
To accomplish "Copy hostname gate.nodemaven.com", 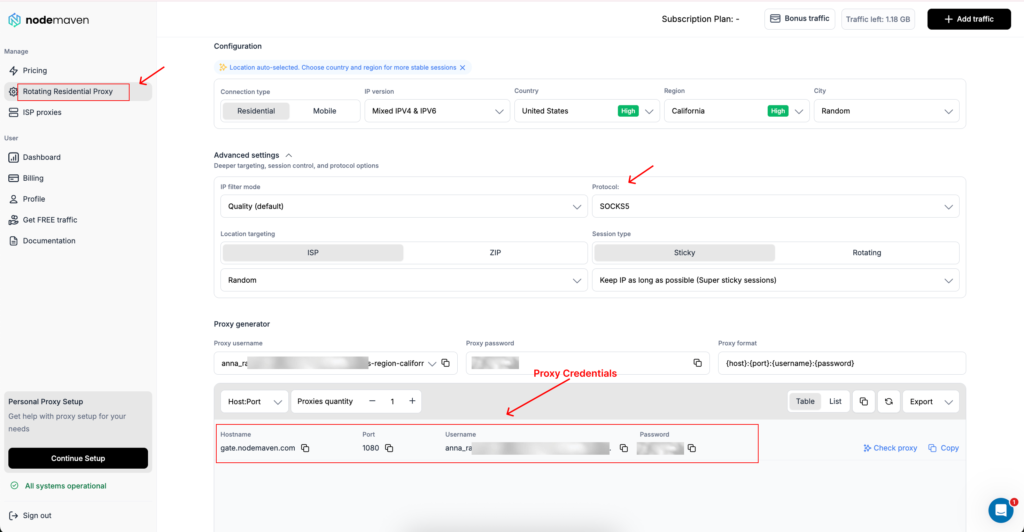I will 305,448.
